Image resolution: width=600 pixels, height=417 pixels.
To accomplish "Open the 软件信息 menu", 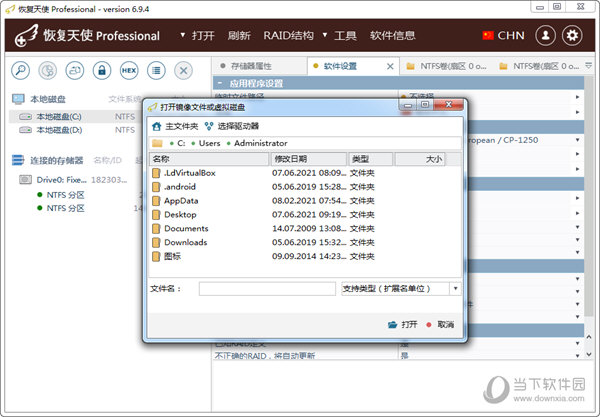I will pyautogui.click(x=393, y=36).
